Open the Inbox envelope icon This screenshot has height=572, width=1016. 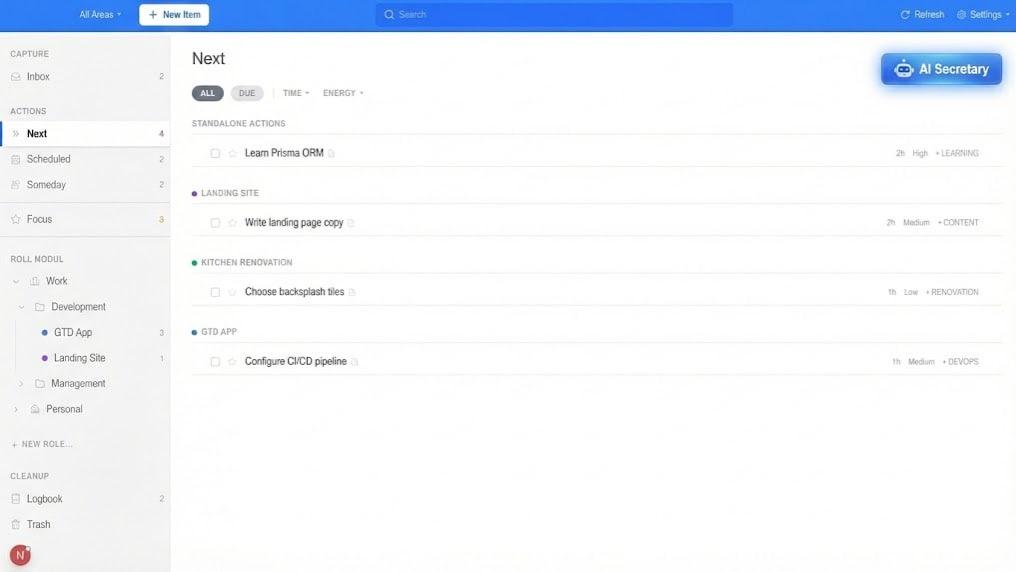pyautogui.click(x=16, y=76)
